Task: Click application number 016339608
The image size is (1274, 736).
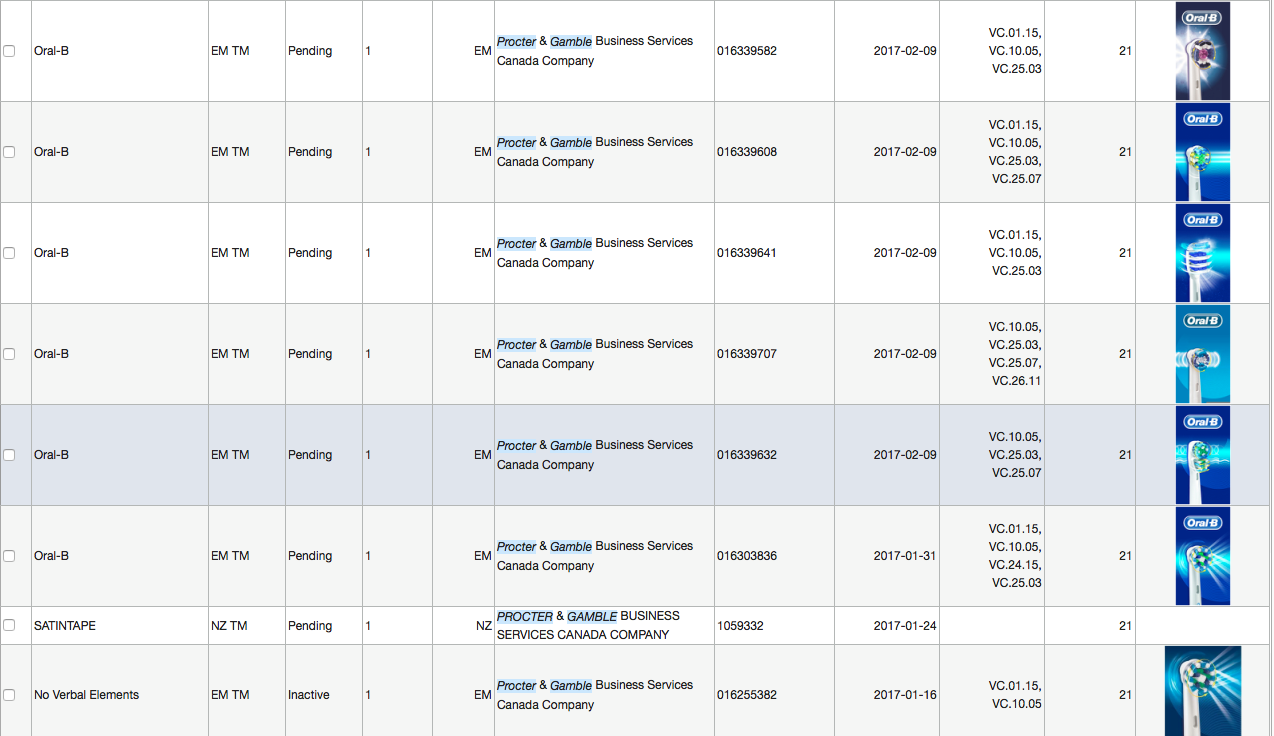Action: [747, 152]
